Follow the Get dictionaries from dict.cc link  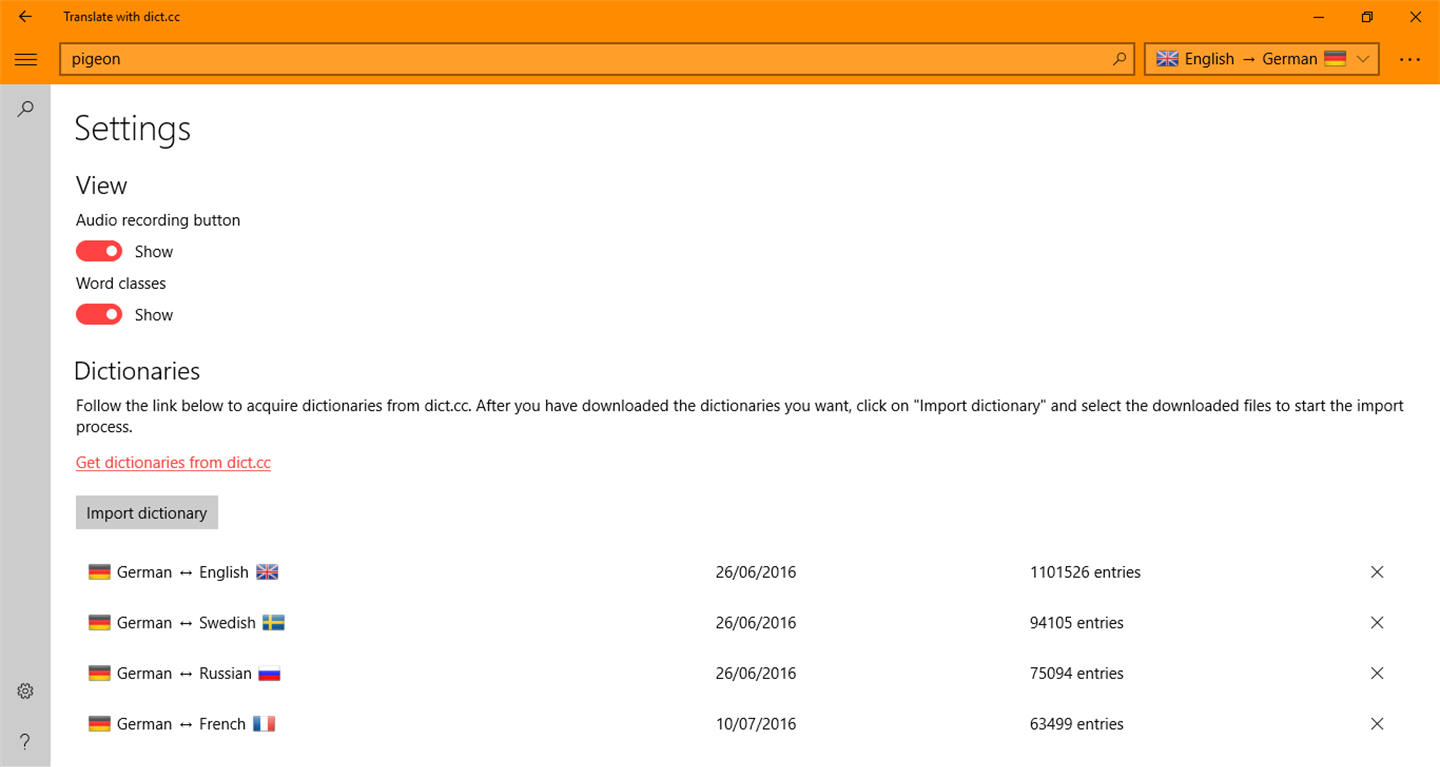tap(173, 462)
